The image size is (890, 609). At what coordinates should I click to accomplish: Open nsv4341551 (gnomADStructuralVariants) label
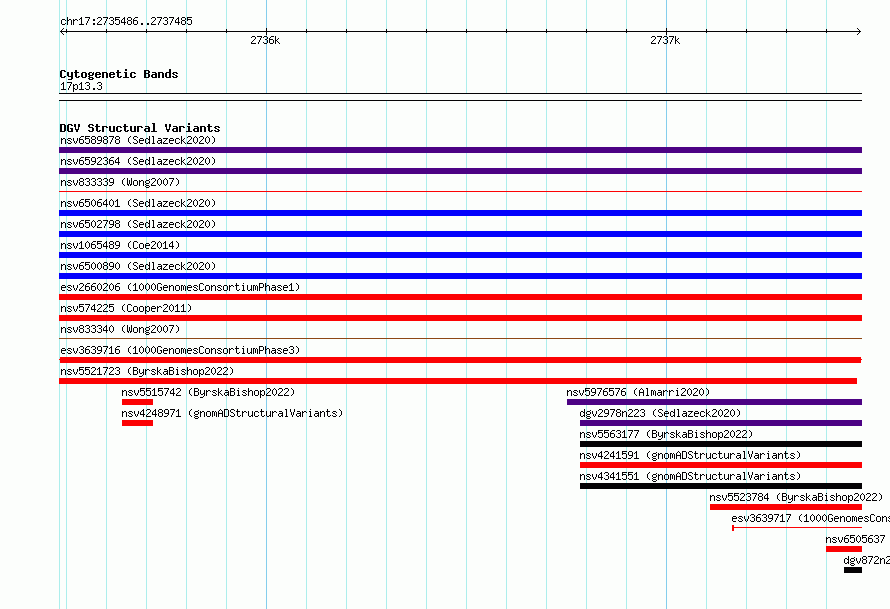click(690, 476)
